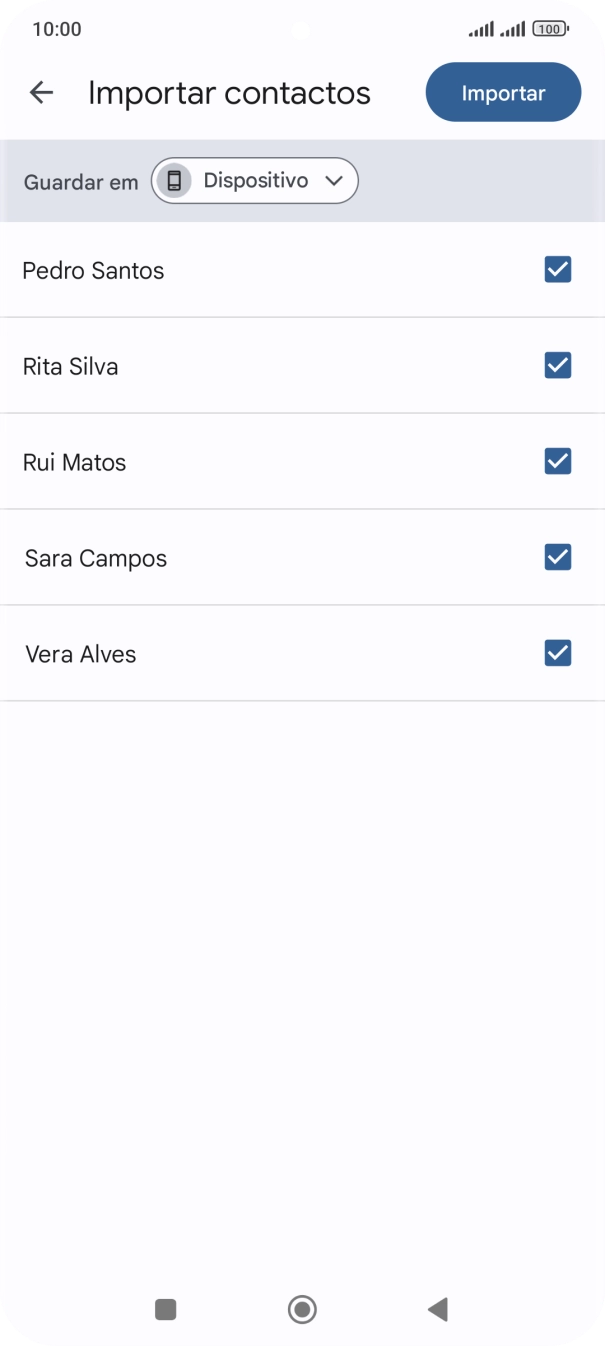Expand the Guardar em chevron
Screen dimensions: 605x1346
pyautogui.click(x=334, y=181)
